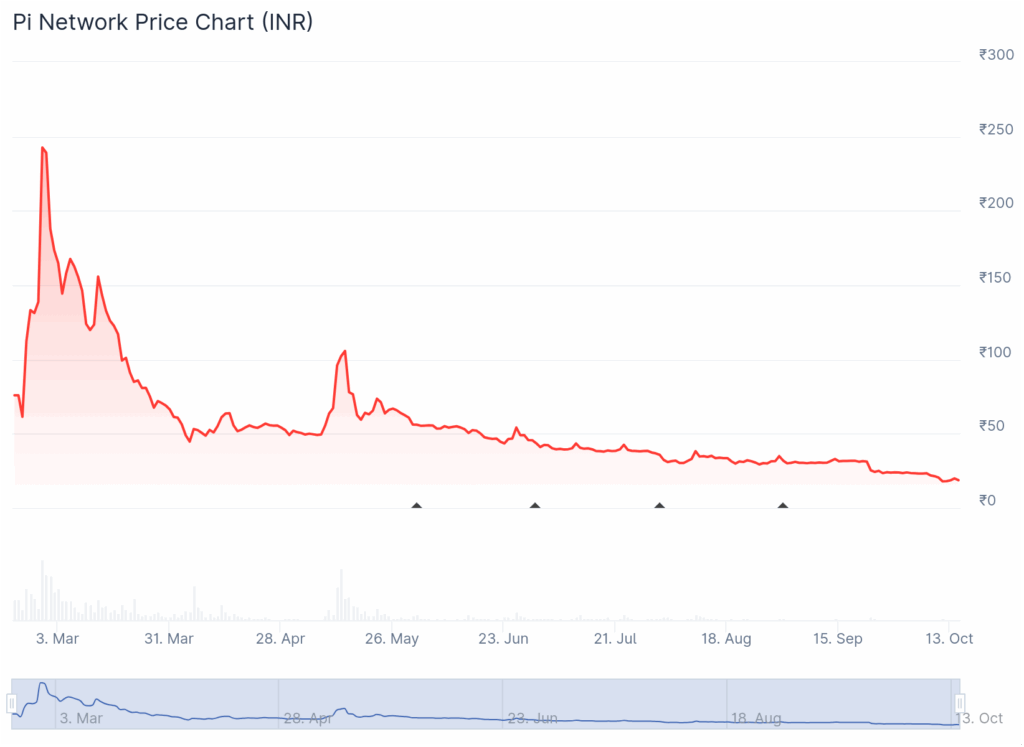The image size is (1024, 747).
Task: Click the left range navigator handle
Action: point(12,703)
